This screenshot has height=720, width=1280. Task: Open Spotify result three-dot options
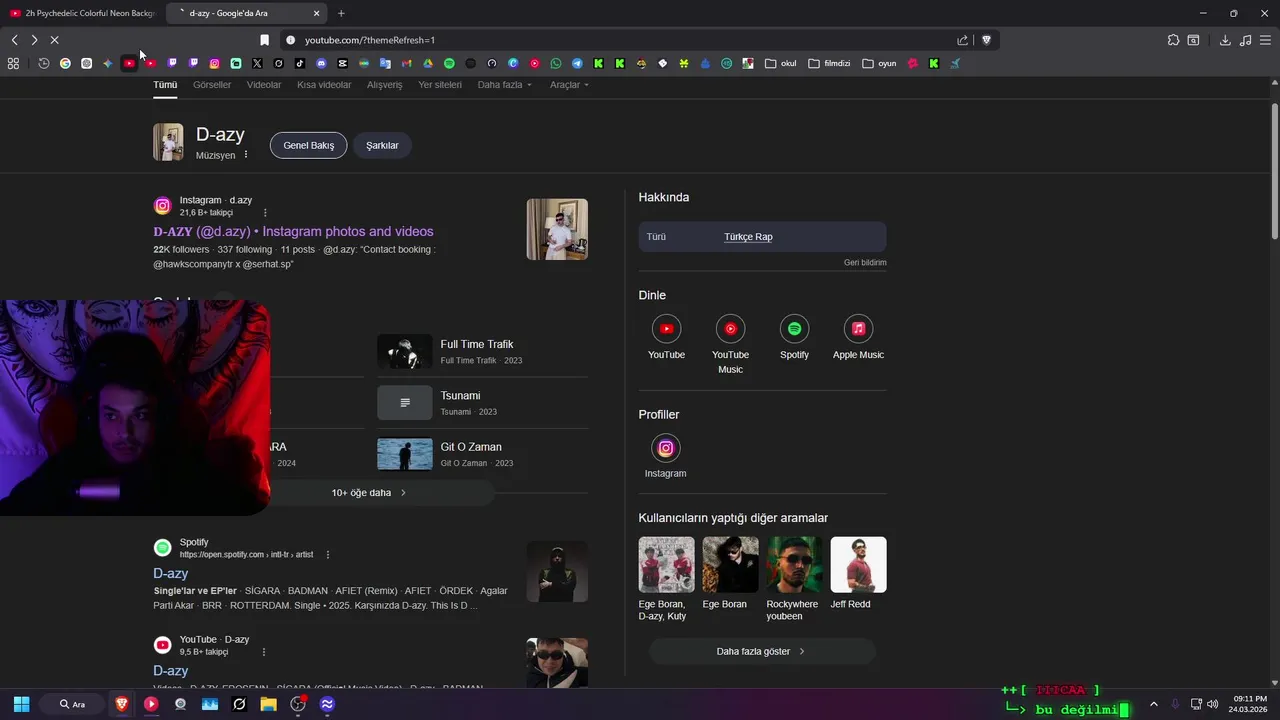[x=327, y=555]
